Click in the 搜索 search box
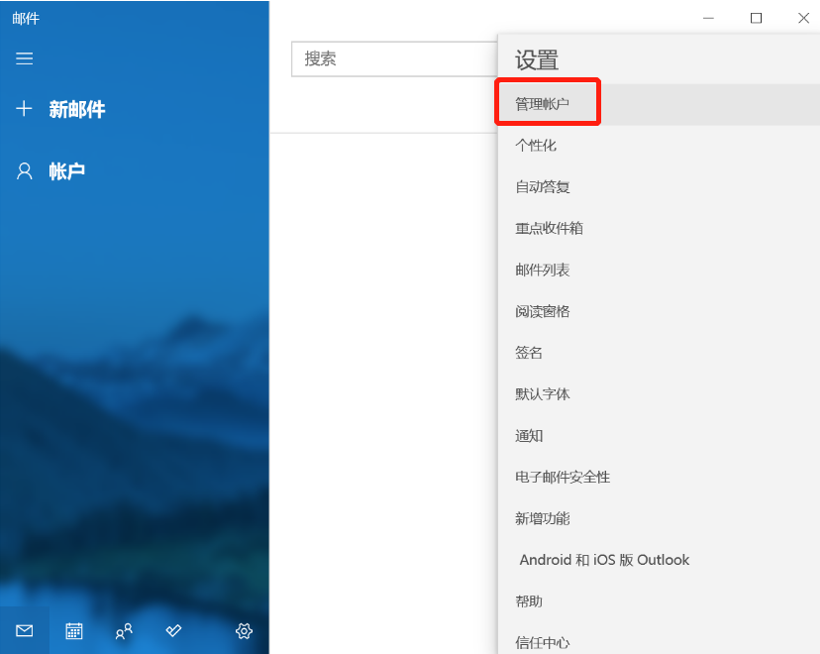 394,59
